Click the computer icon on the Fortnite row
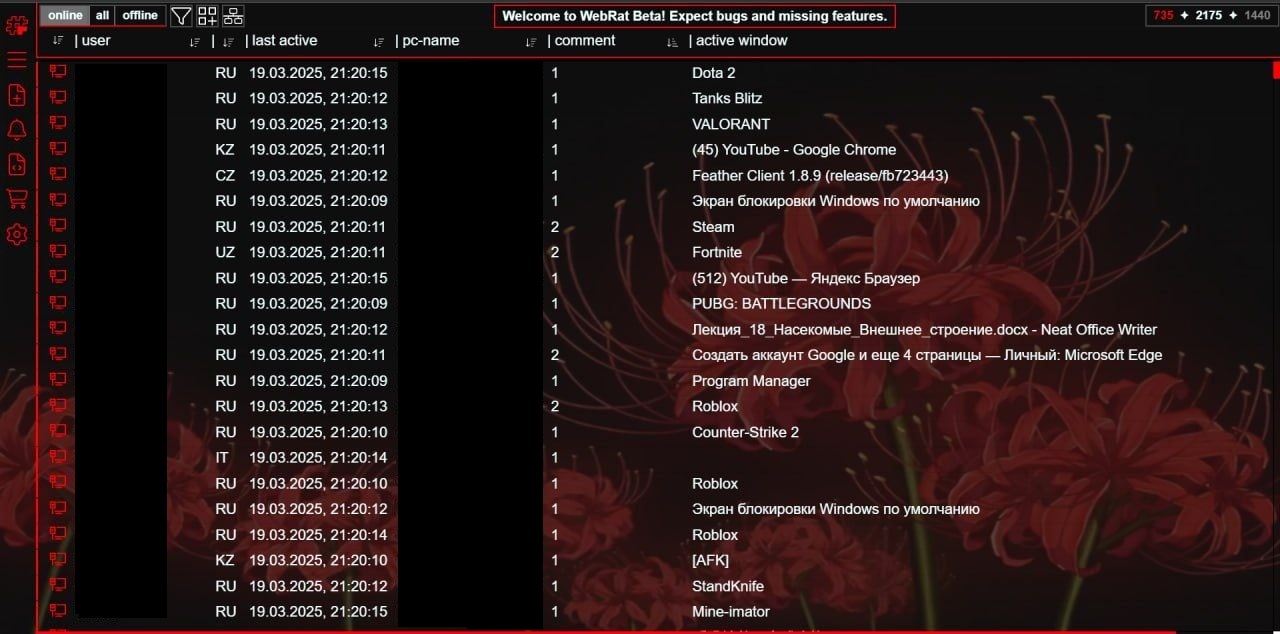Image resolution: width=1280 pixels, height=634 pixels. pyautogui.click(x=58, y=252)
